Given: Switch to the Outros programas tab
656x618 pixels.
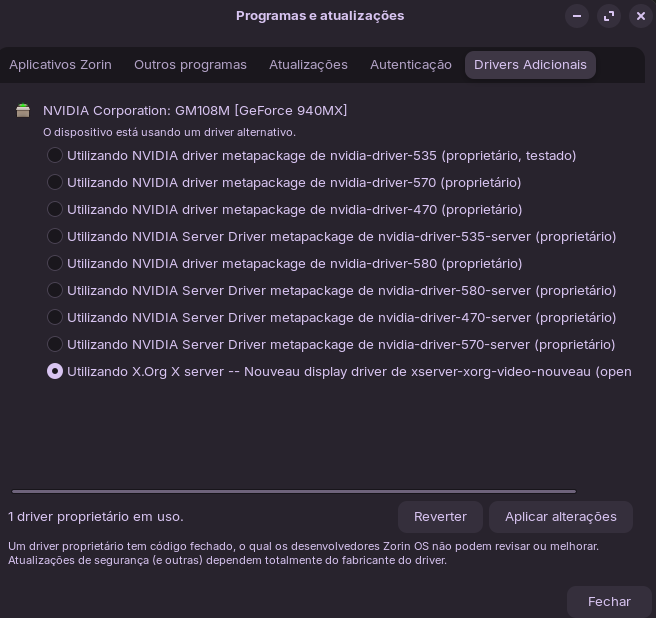Looking at the screenshot, I should (190, 65).
